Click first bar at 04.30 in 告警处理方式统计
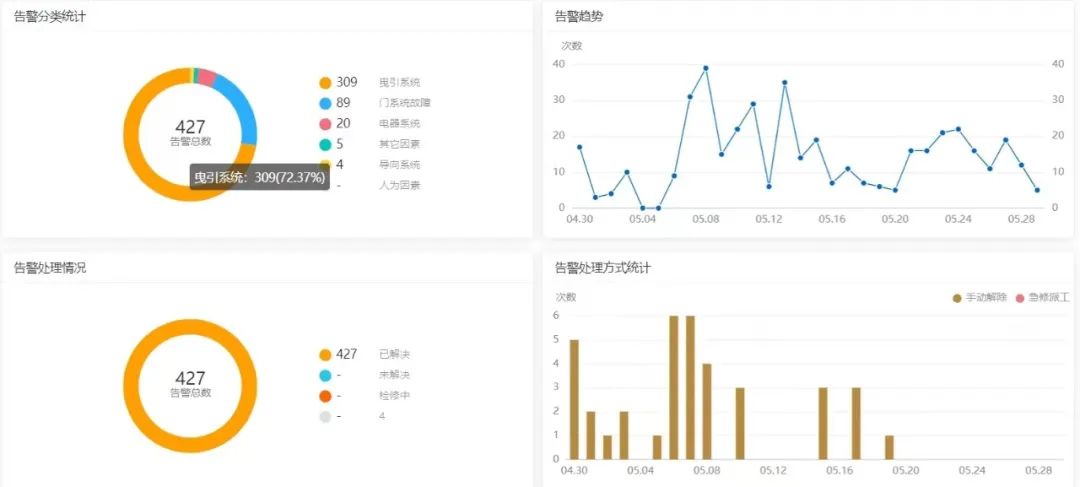 (x=574, y=399)
